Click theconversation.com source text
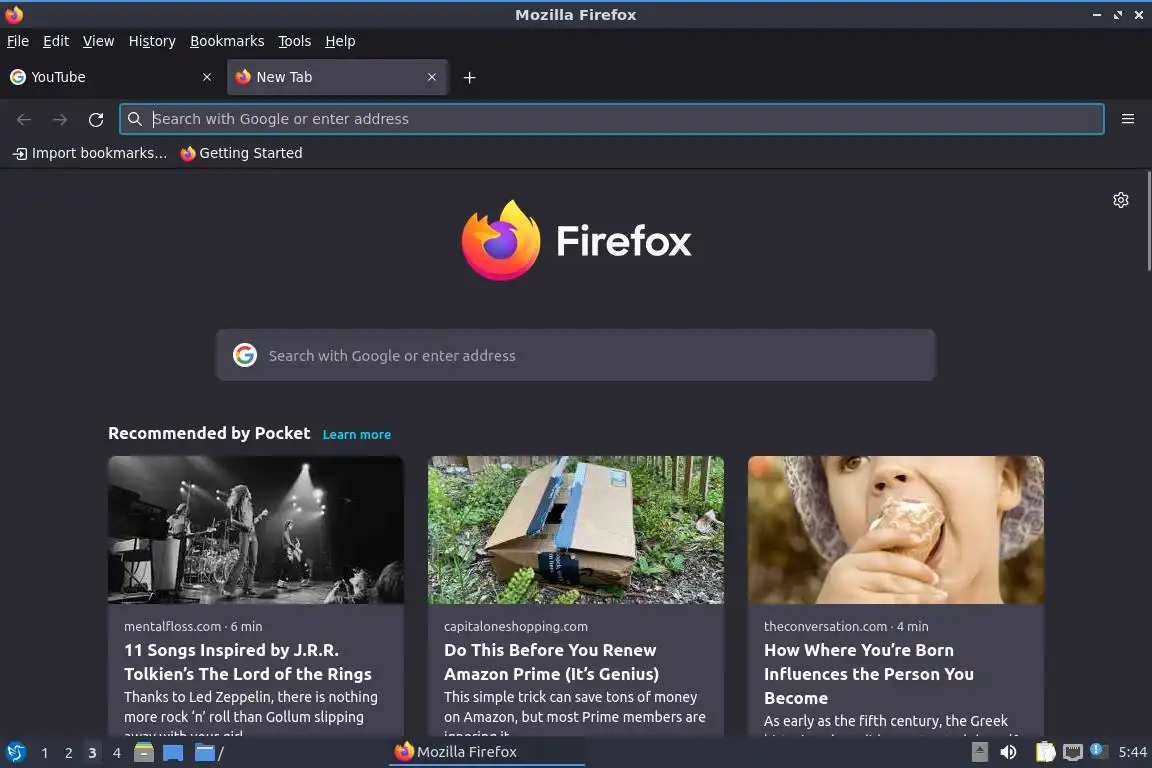 tap(825, 626)
